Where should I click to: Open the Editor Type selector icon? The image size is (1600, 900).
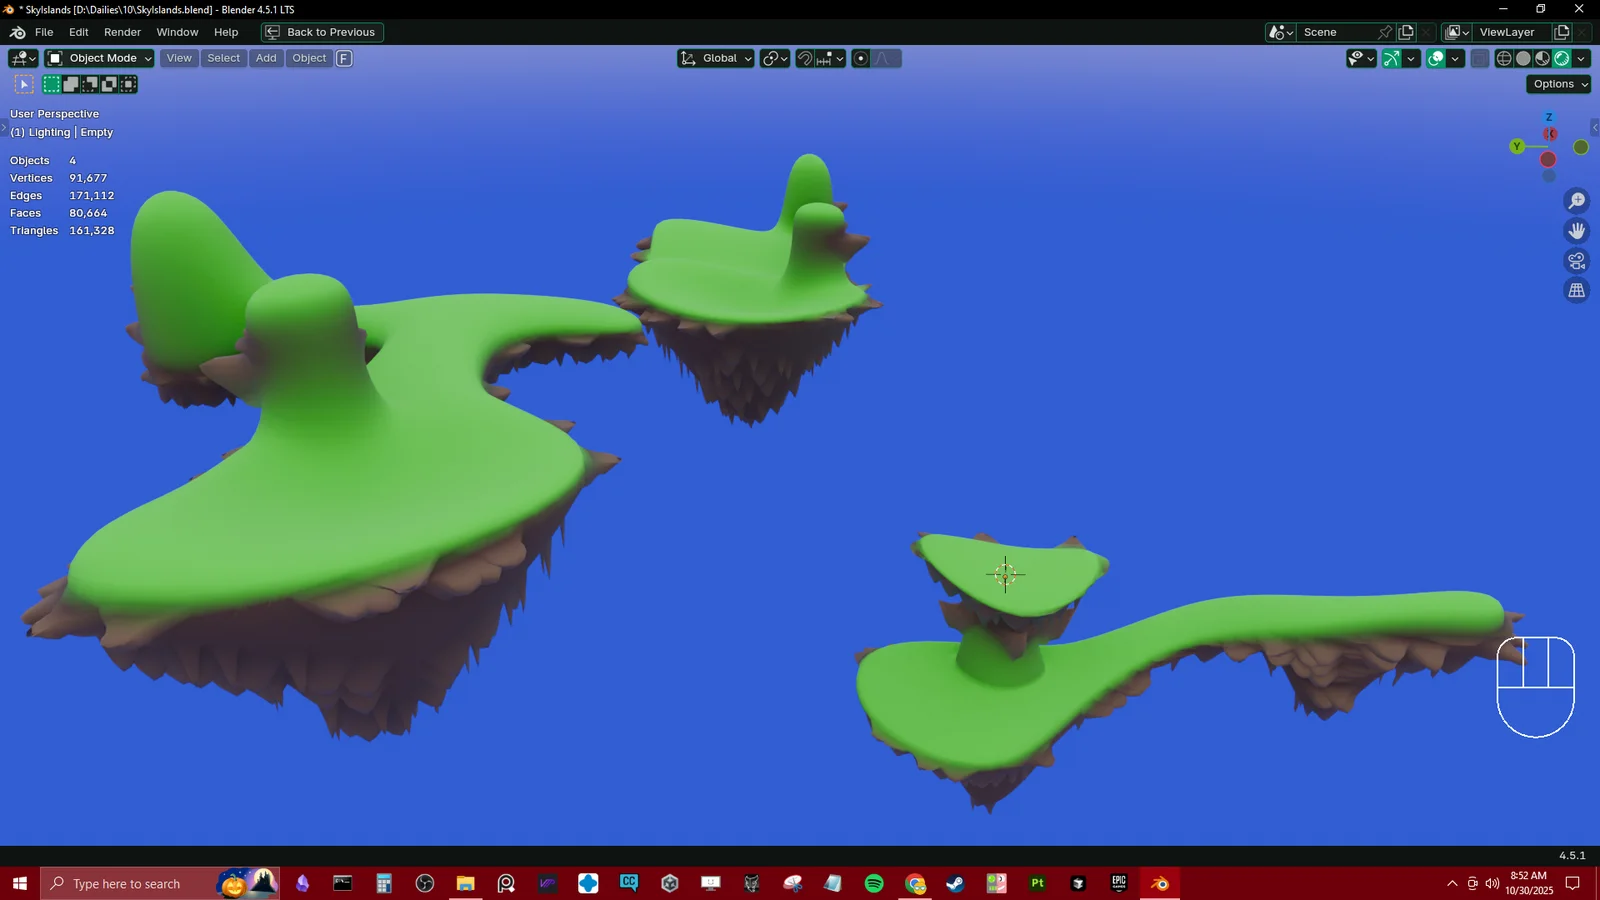point(18,58)
